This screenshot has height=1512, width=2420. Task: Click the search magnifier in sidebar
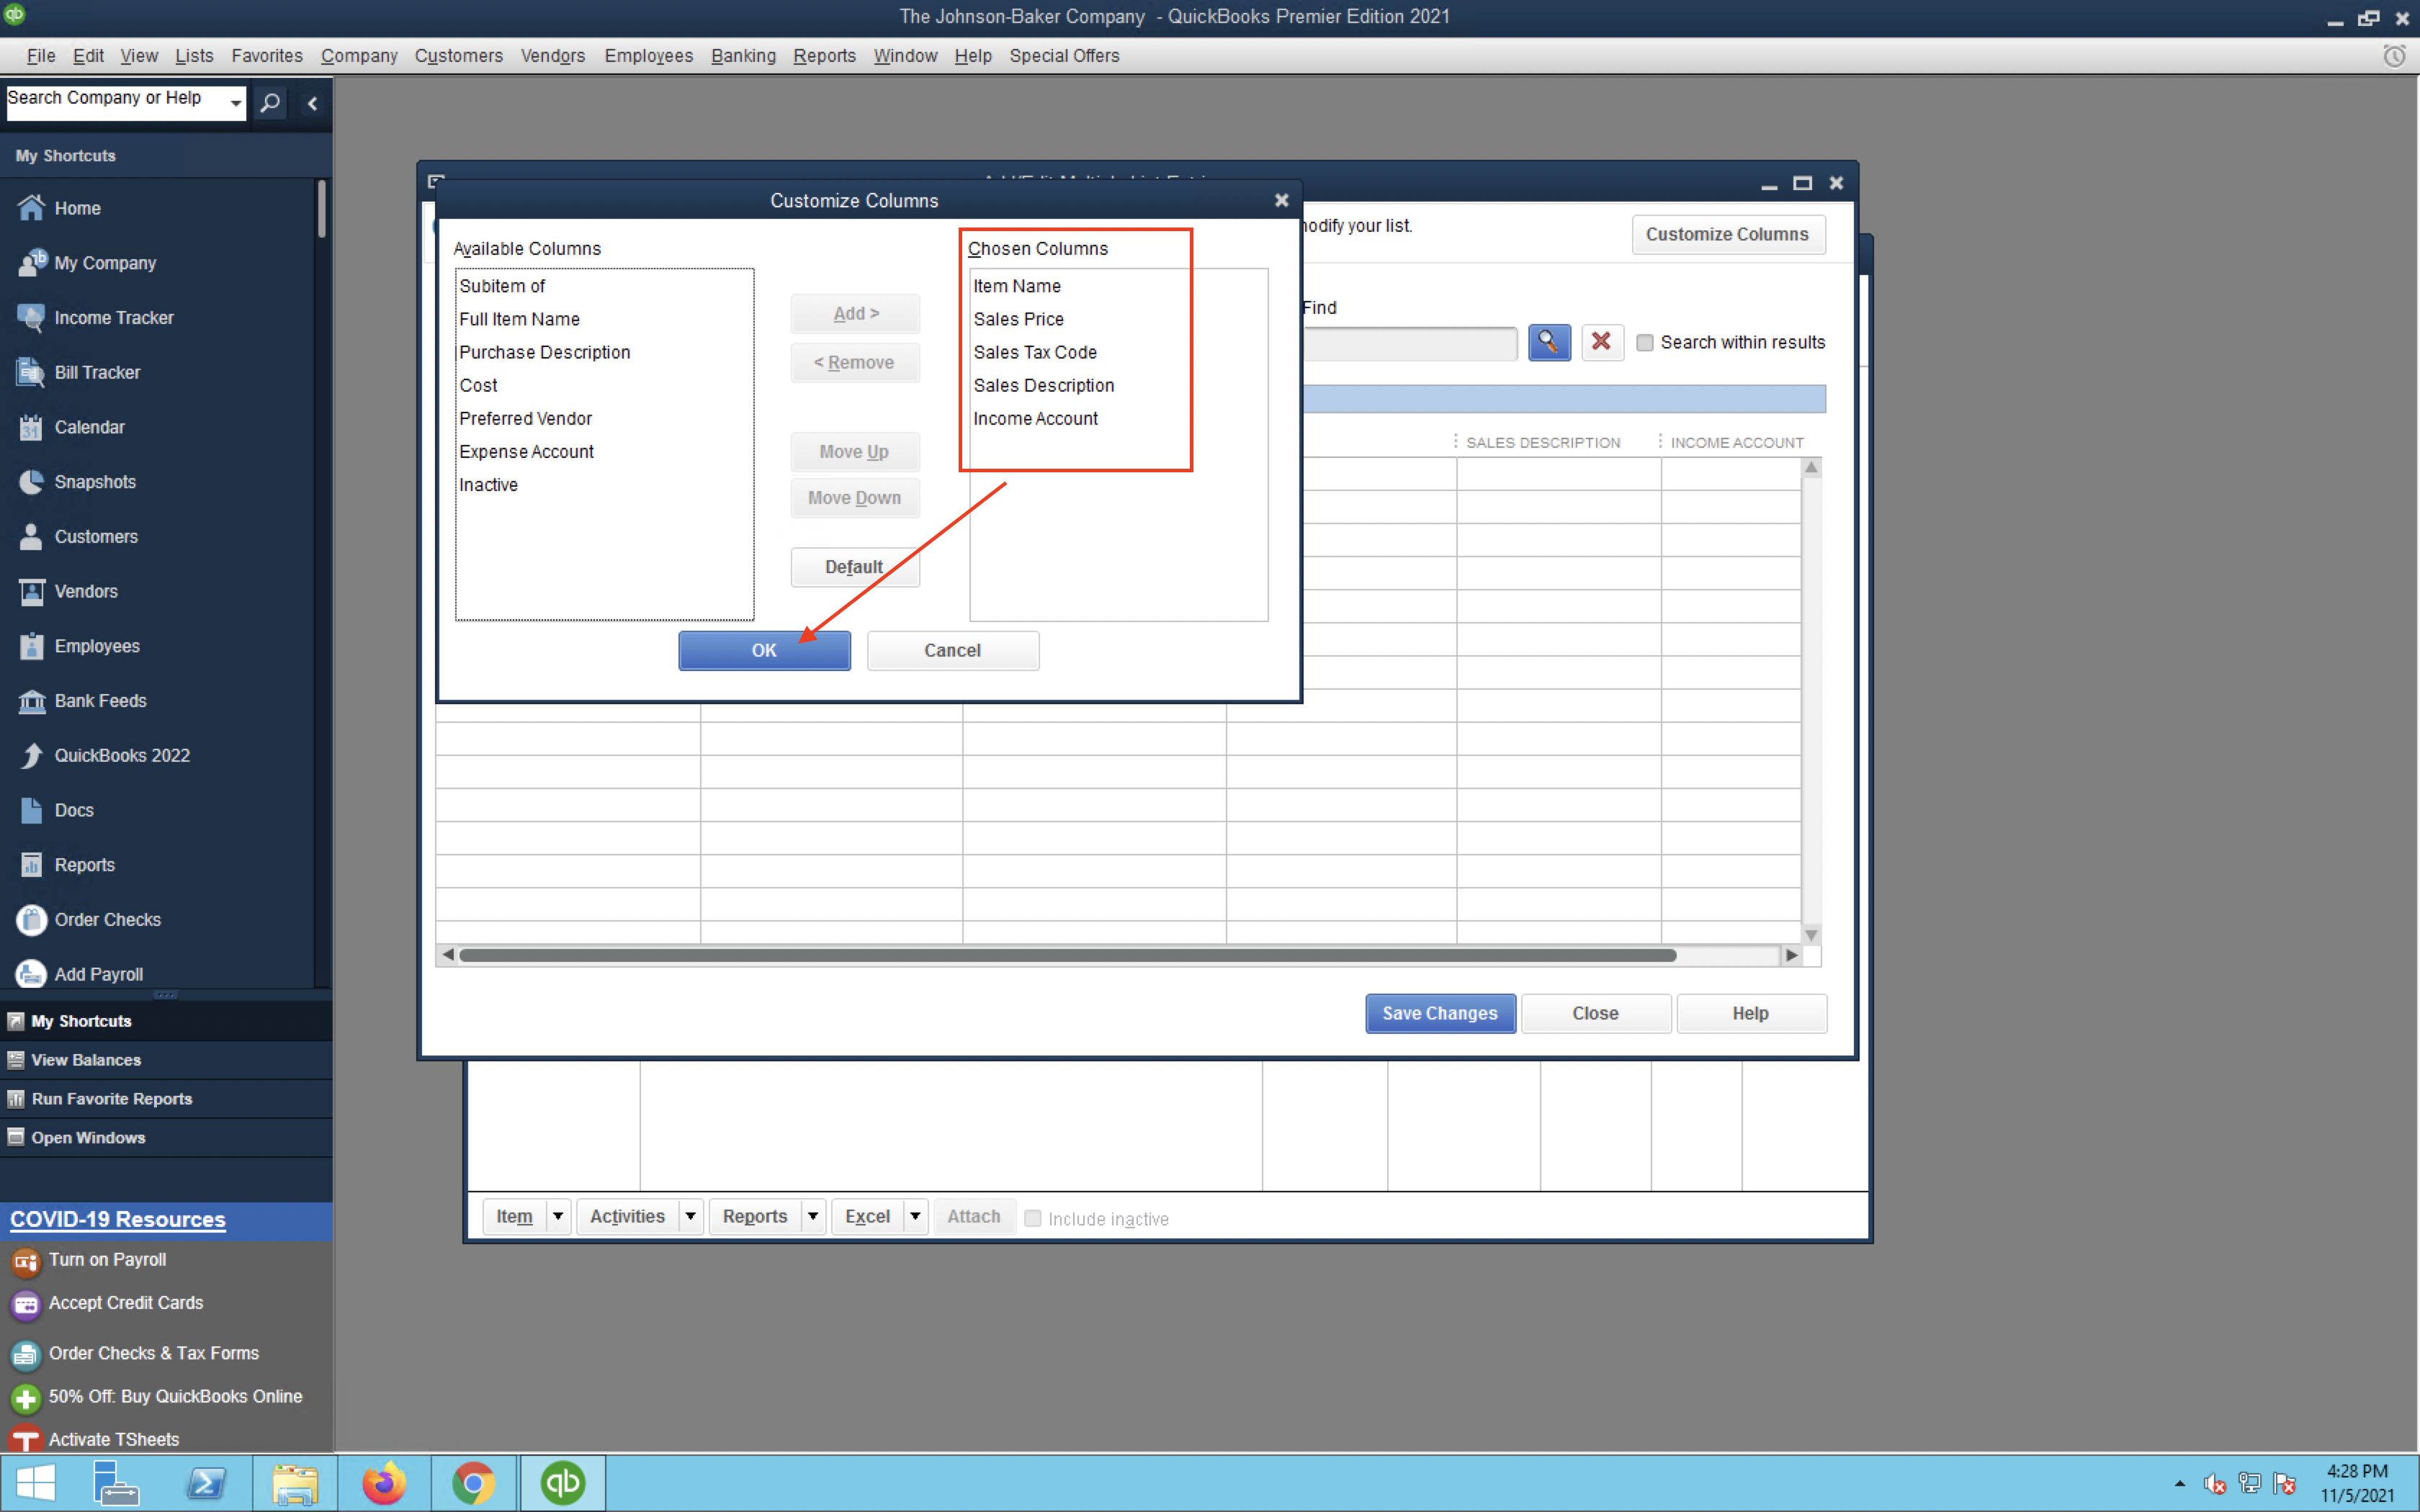[x=270, y=103]
